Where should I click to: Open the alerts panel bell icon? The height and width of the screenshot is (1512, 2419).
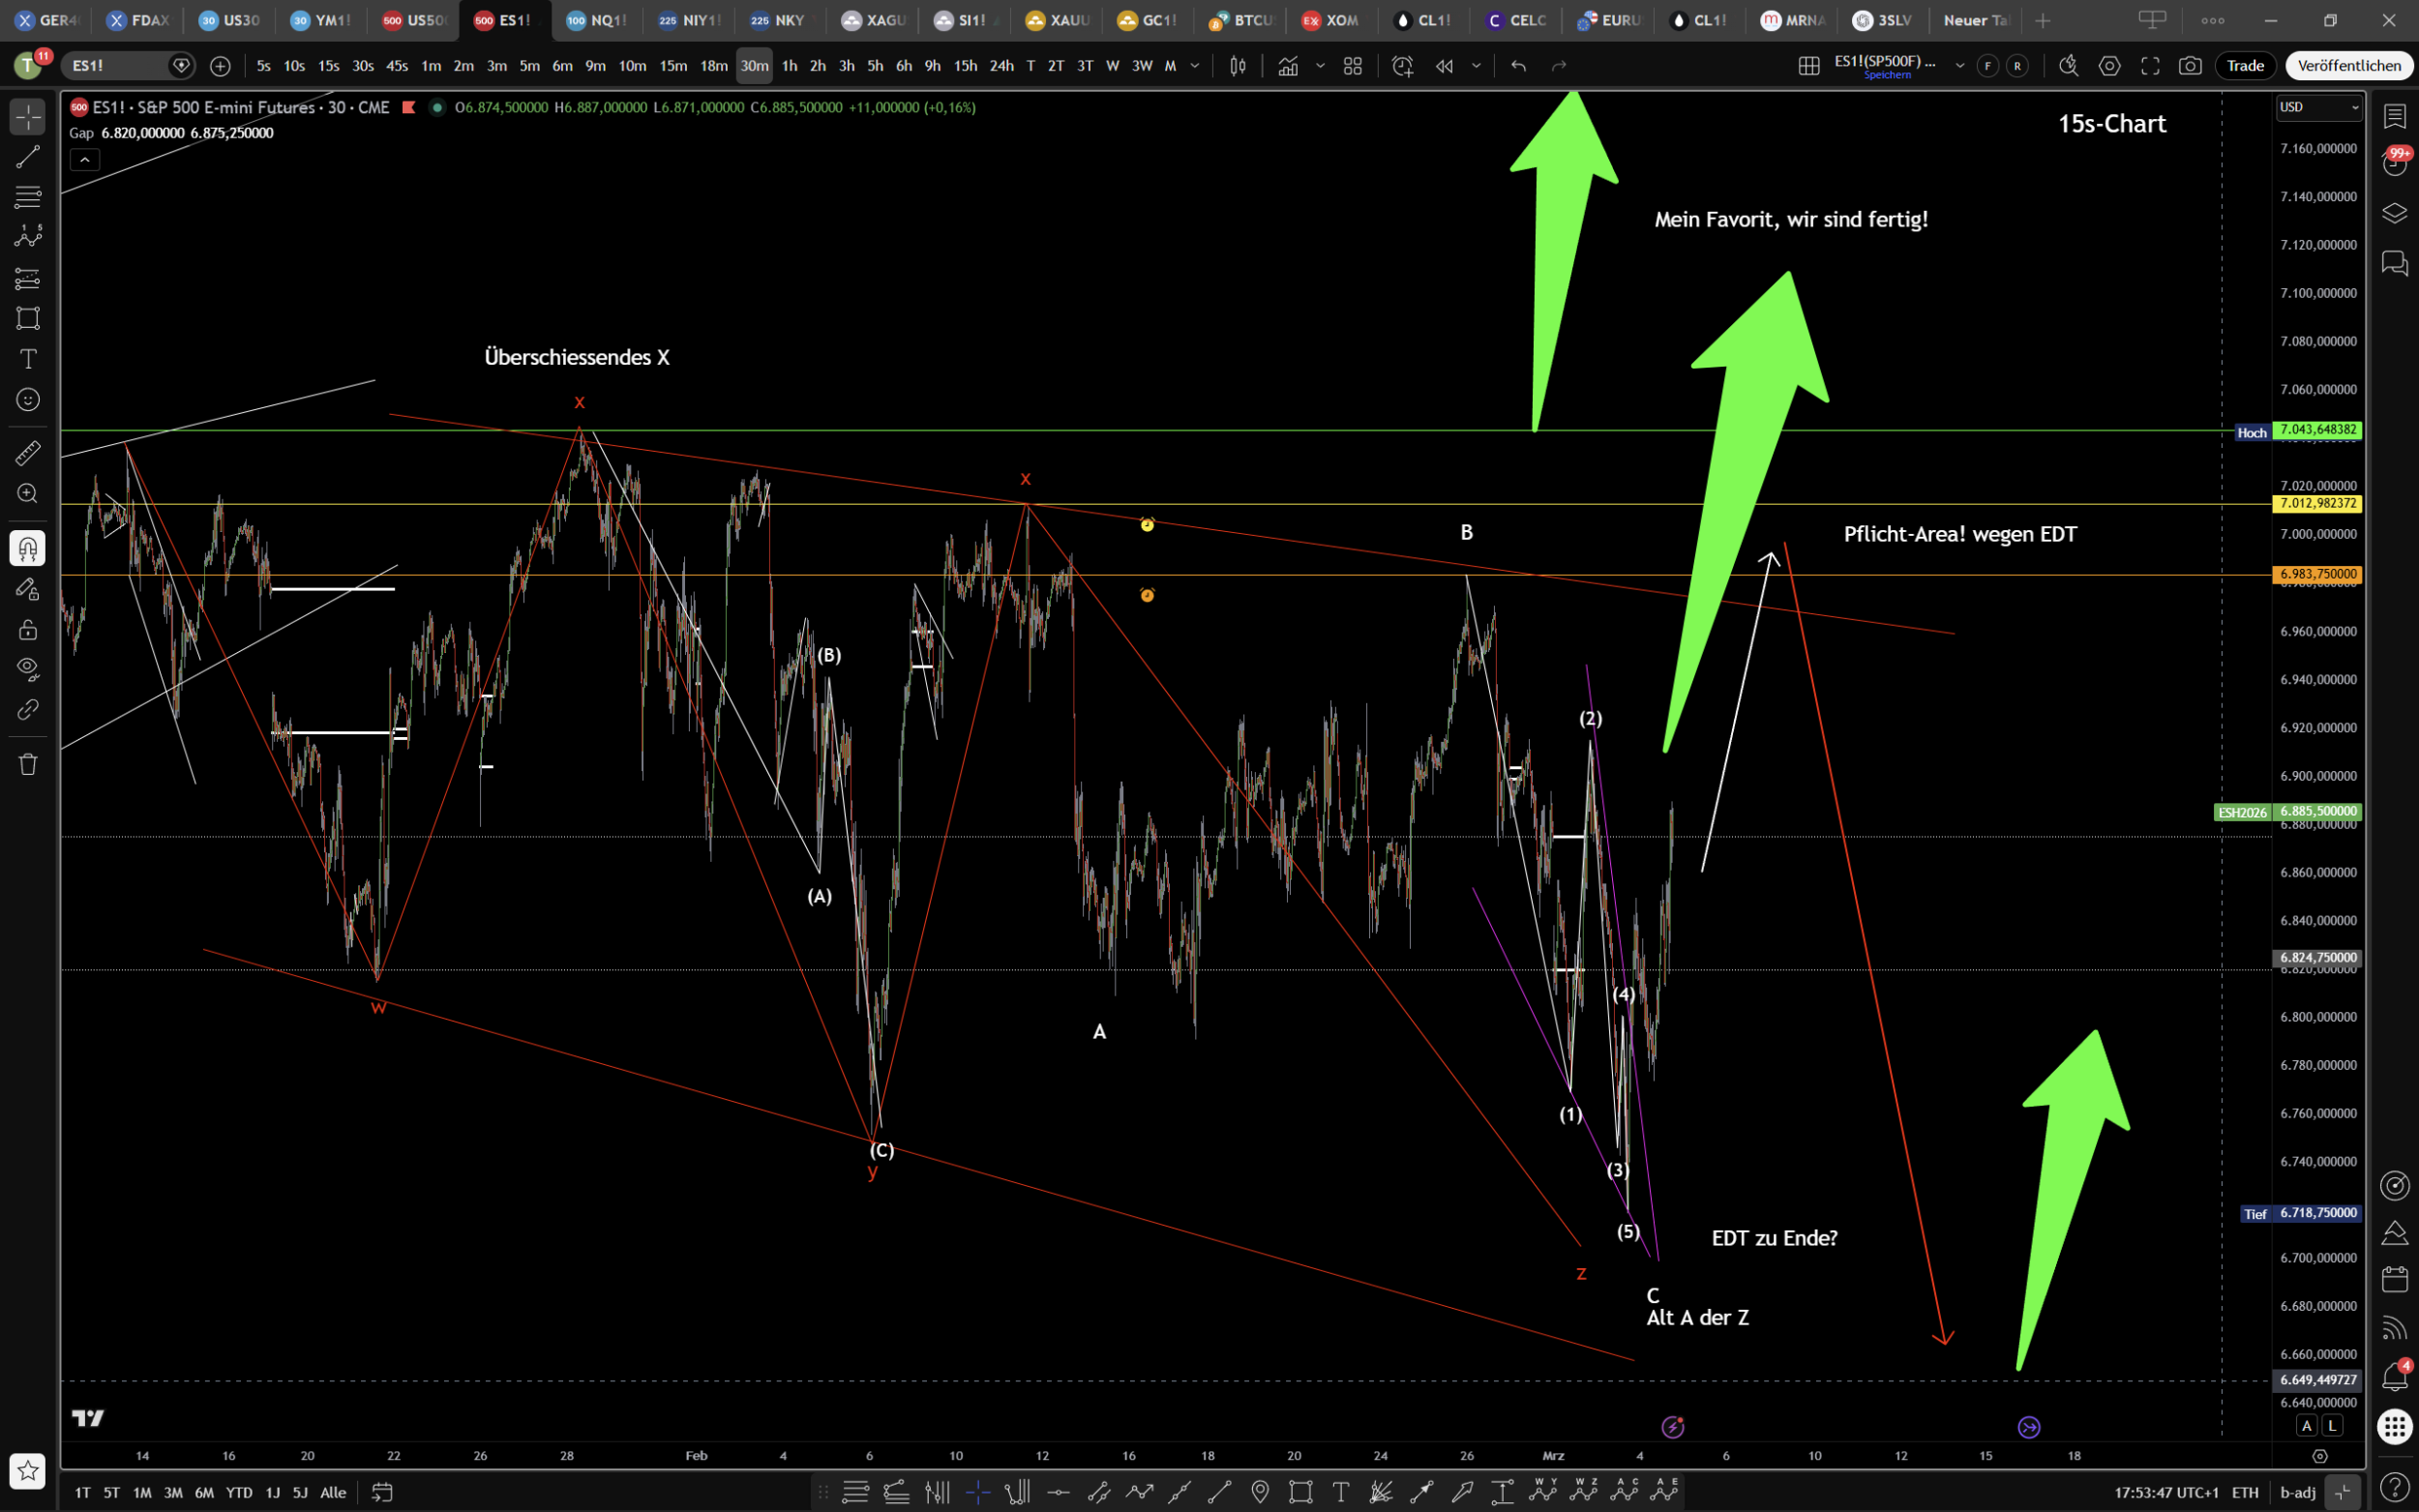[2394, 1377]
